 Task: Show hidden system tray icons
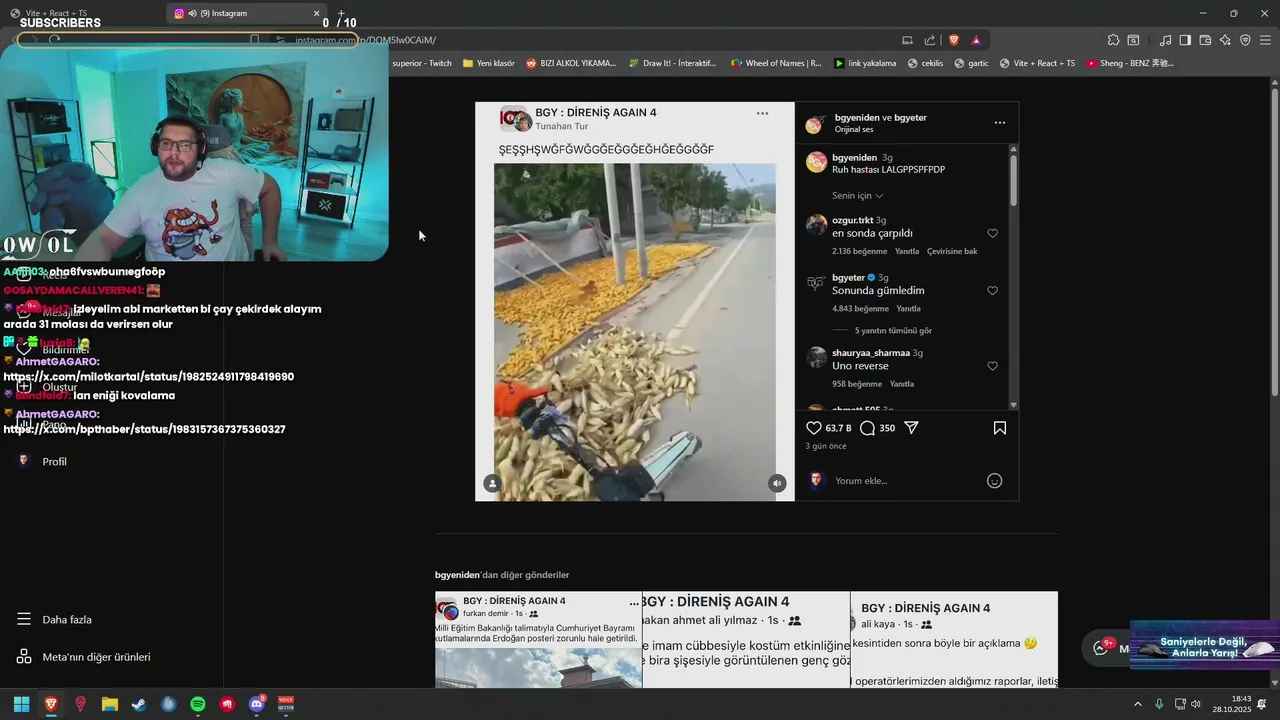coord(1137,704)
